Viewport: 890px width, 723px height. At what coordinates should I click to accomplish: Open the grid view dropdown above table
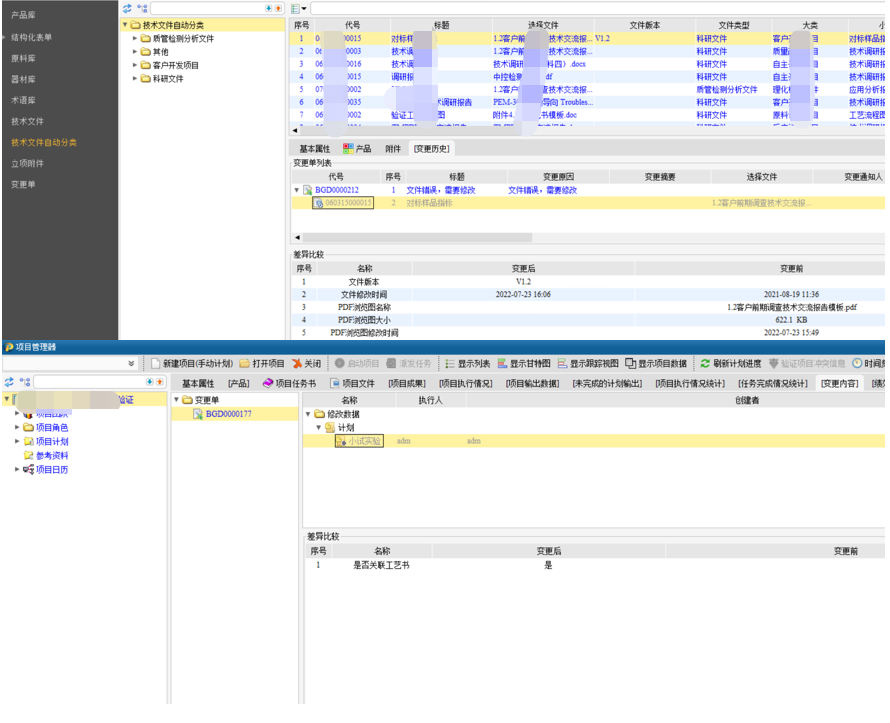[x=299, y=8]
